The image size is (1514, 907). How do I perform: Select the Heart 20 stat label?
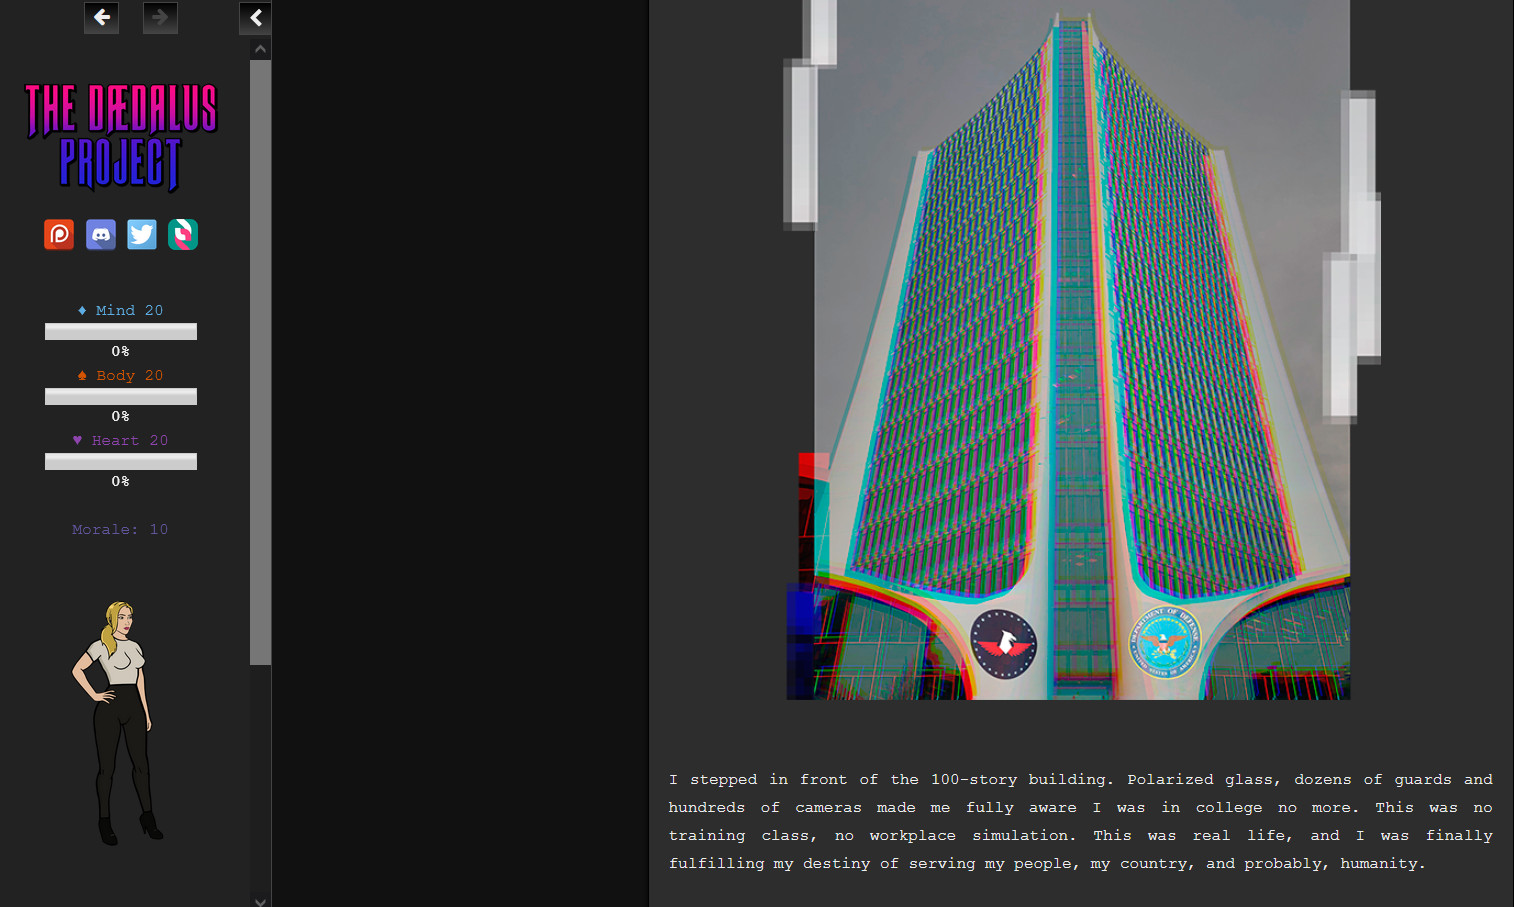tap(121, 440)
